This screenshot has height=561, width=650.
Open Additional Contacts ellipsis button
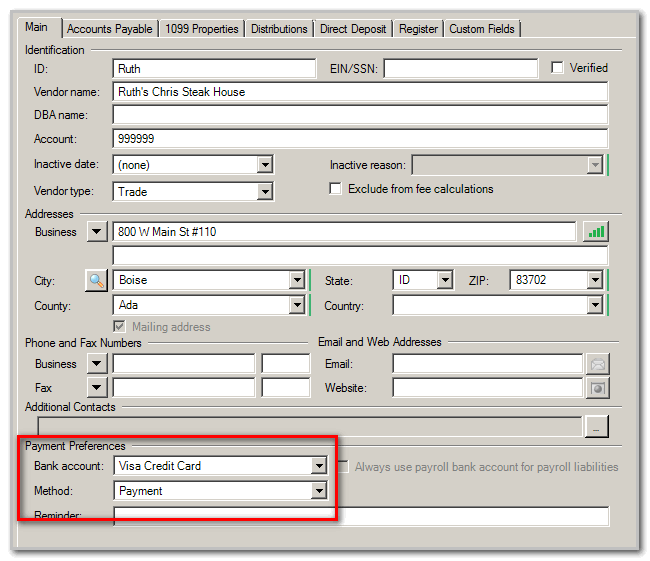[596, 427]
